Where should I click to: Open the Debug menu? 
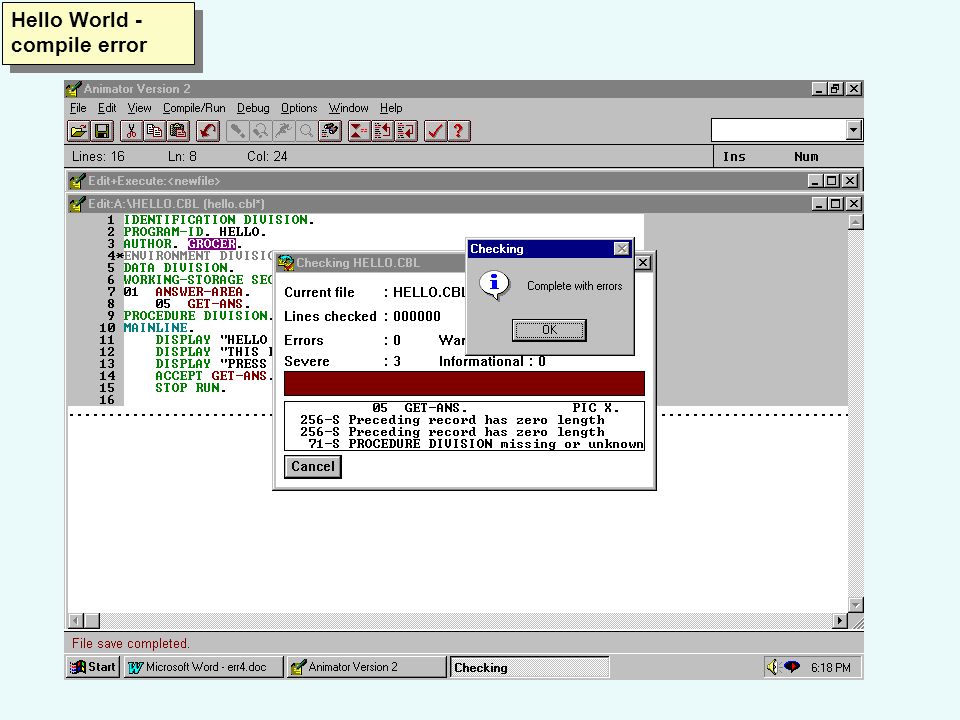coord(253,108)
